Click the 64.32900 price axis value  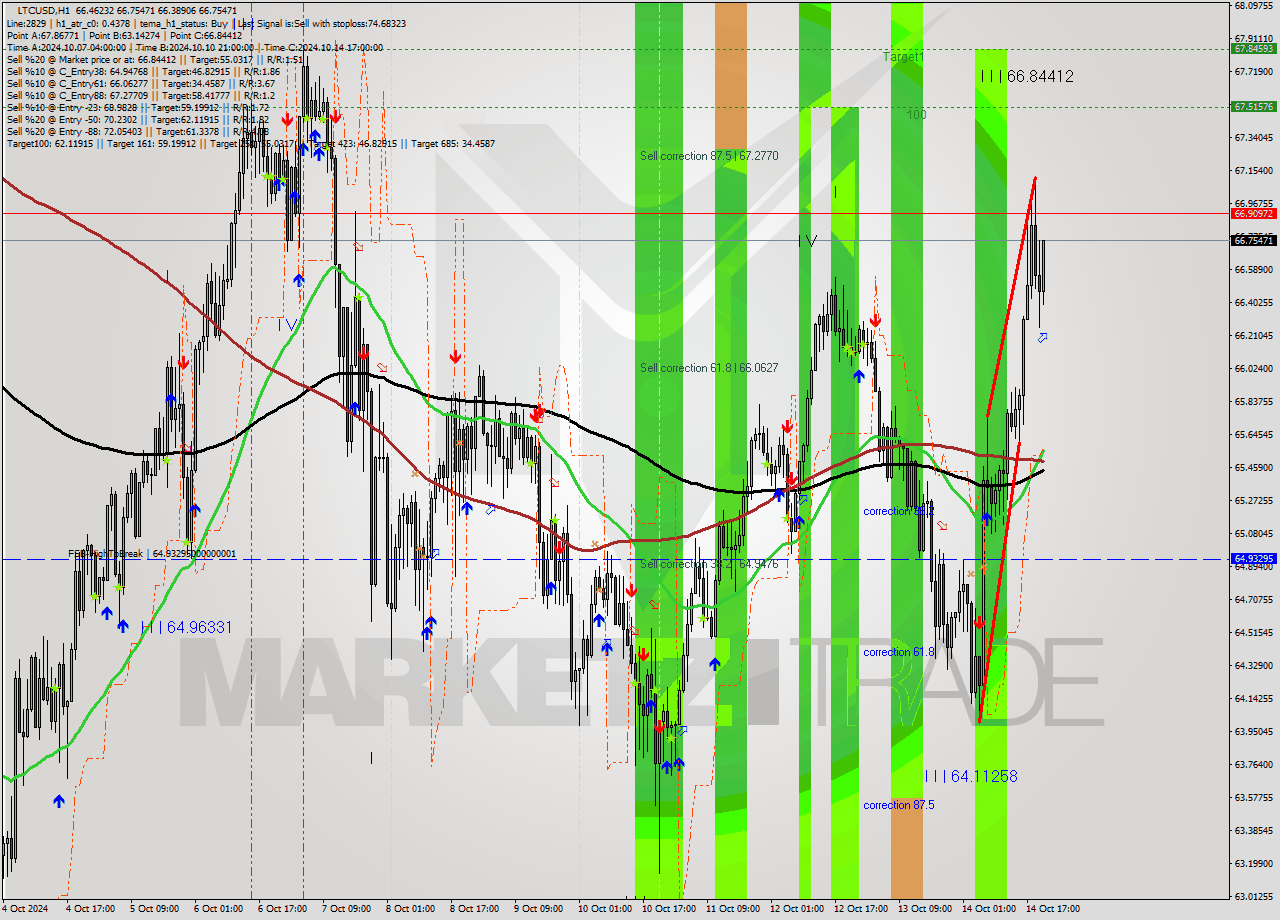pyautogui.click(x=1253, y=665)
